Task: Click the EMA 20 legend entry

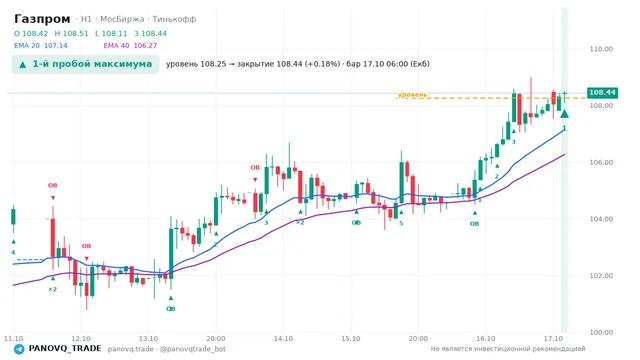Action: click(x=40, y=46)
